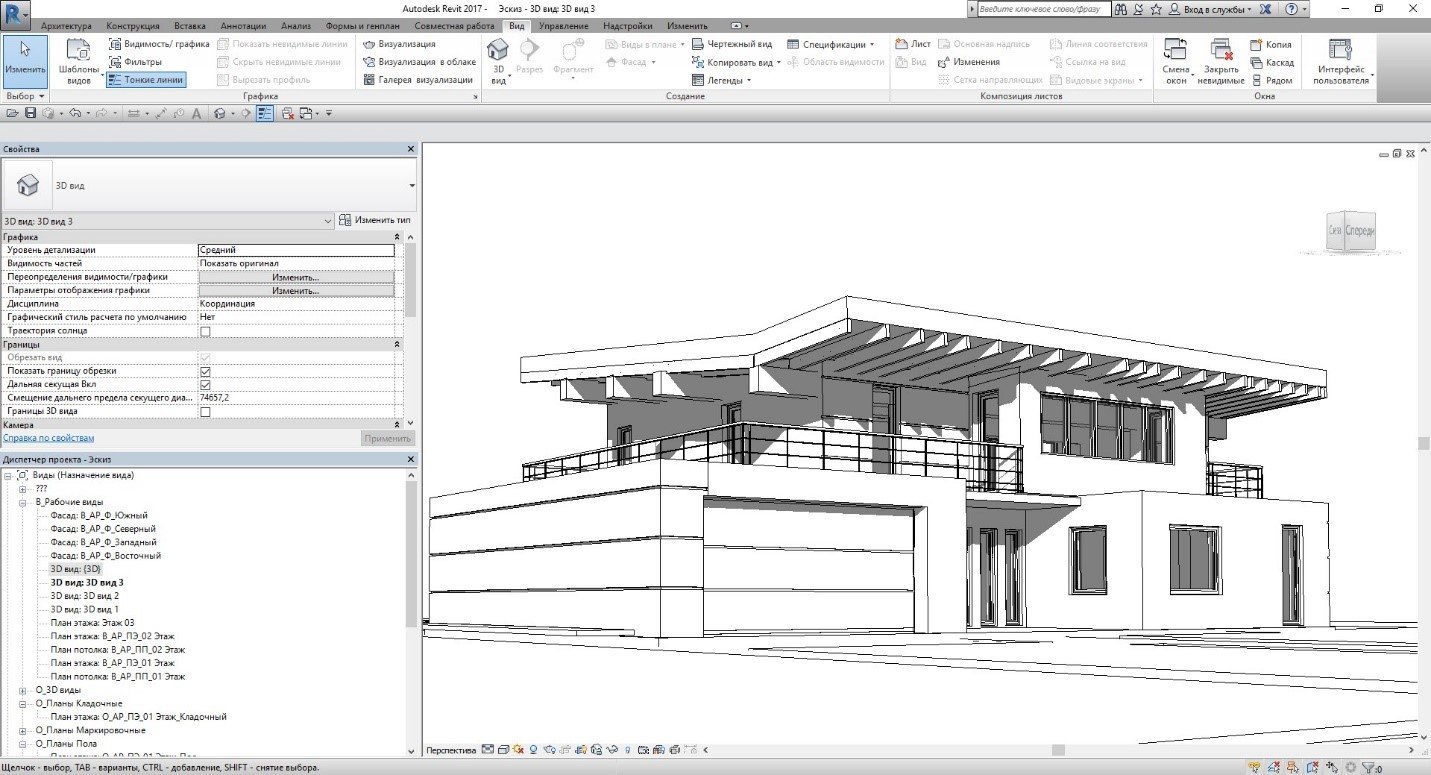The image size is (1431, 775).
Task: Open the 3D вид: 3D вид 3 dropdown
Action: tap(328, 221)
